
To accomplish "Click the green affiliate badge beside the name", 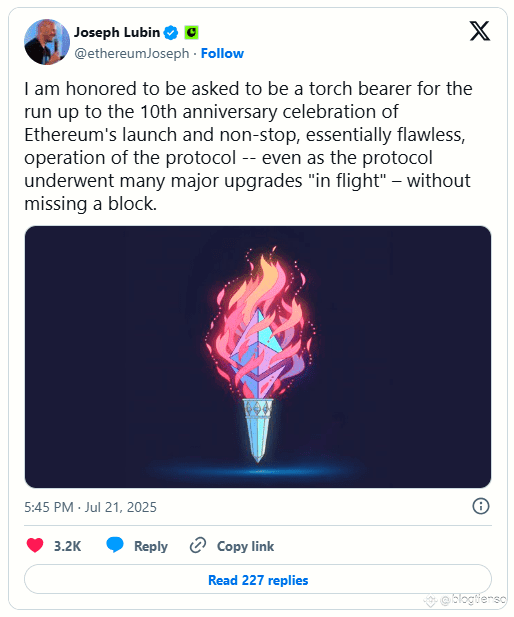I will point(191,32).
